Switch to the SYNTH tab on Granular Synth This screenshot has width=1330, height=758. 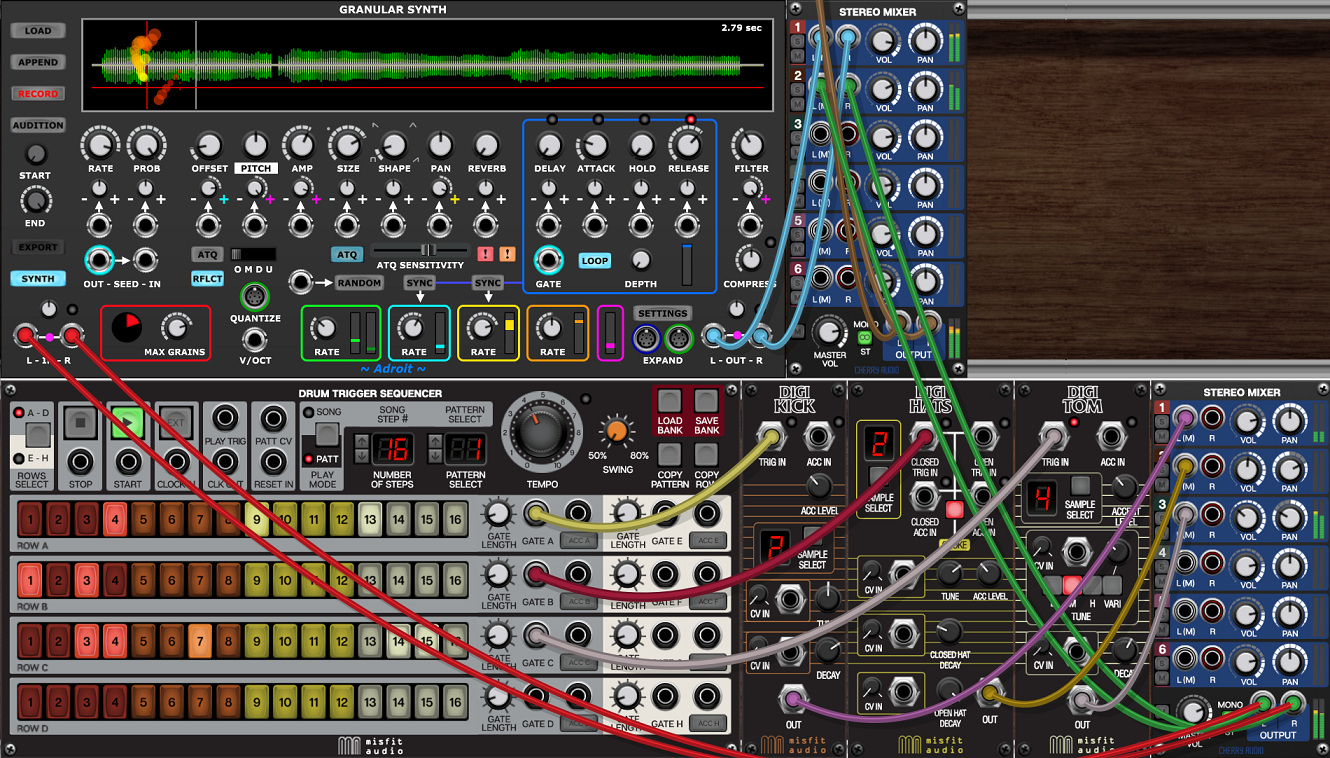[x=38, y=279]
